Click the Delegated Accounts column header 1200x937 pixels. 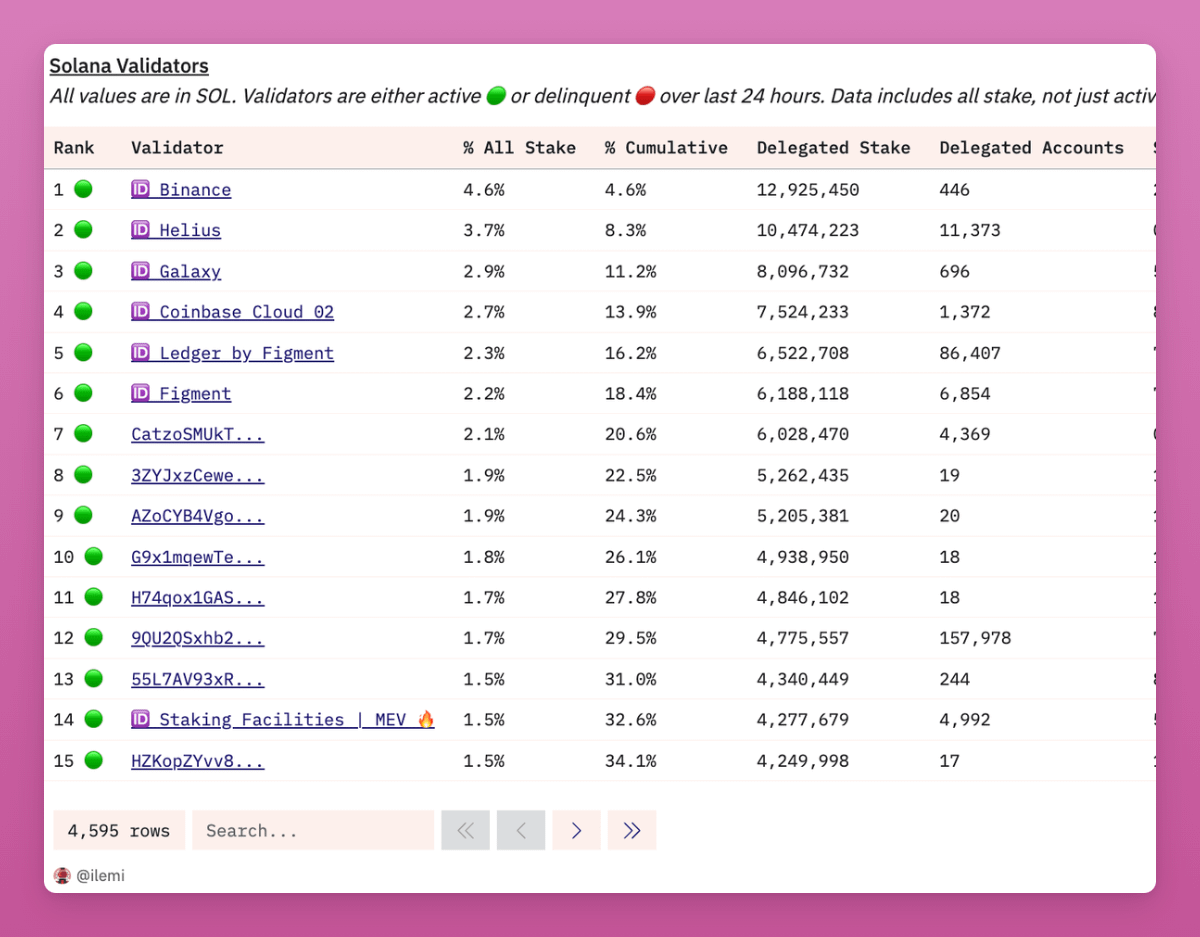(x=1031, y=148)
